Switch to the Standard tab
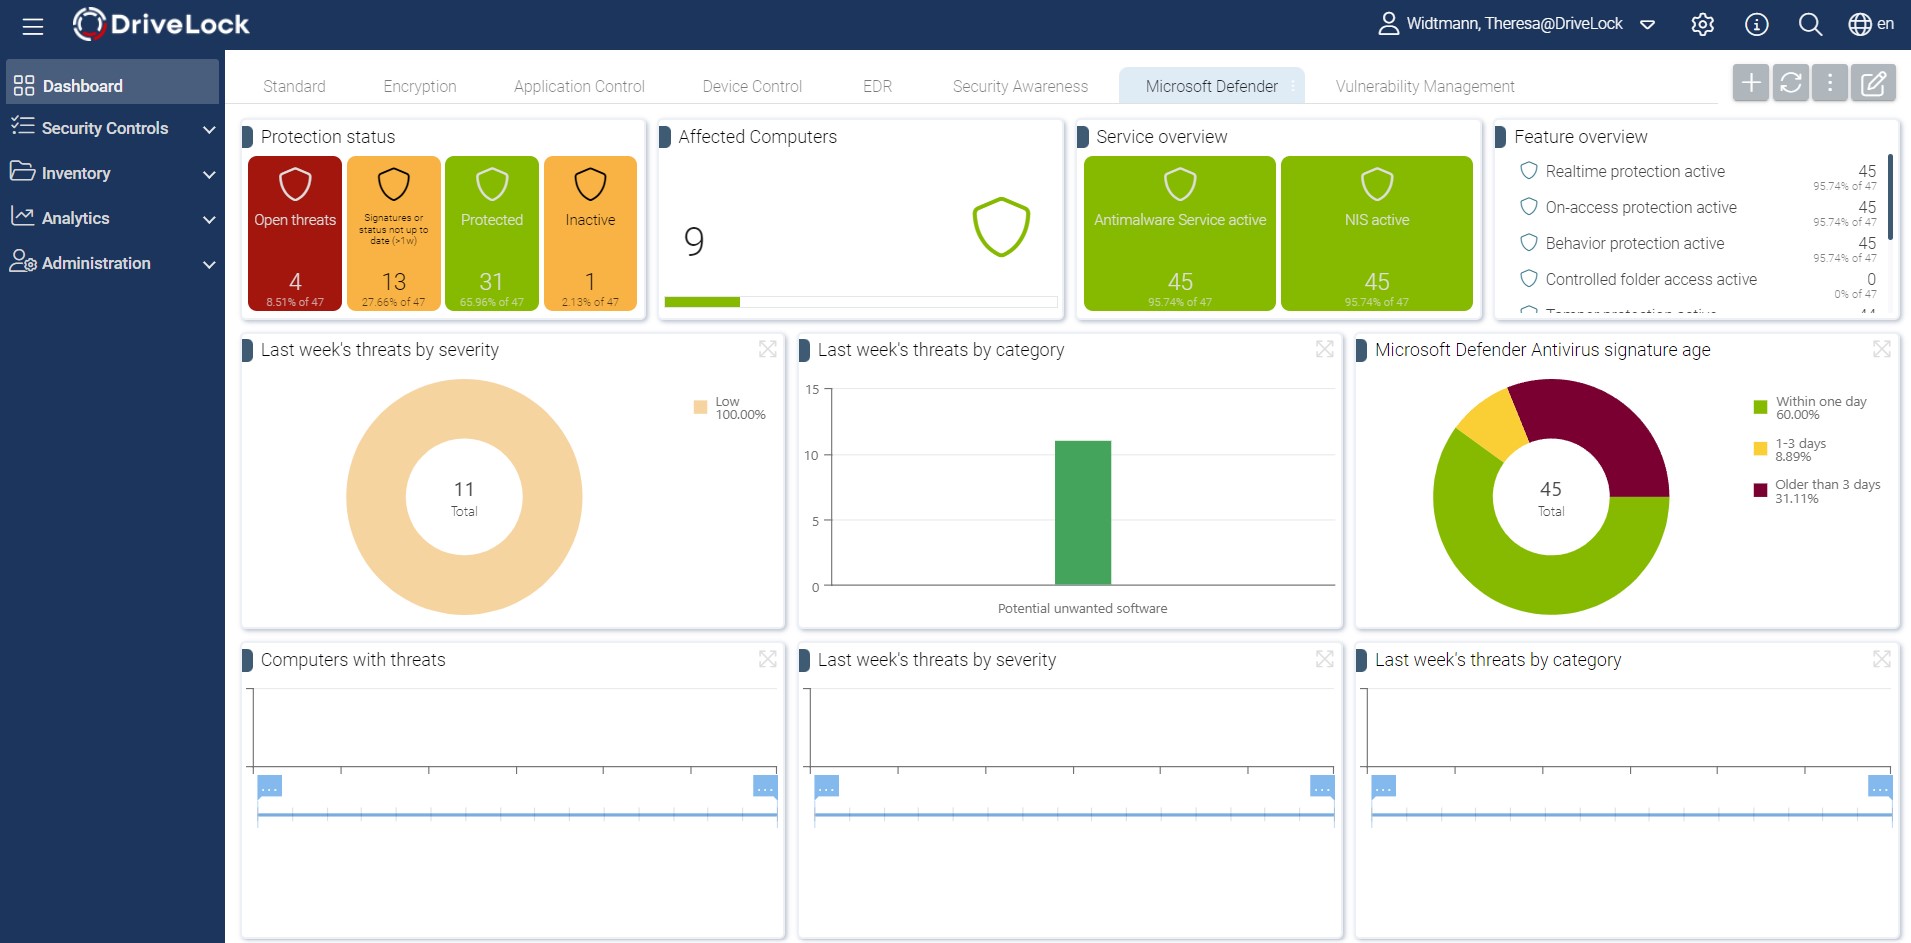Viewport: 1911px width, 943px height. point(294,86)
